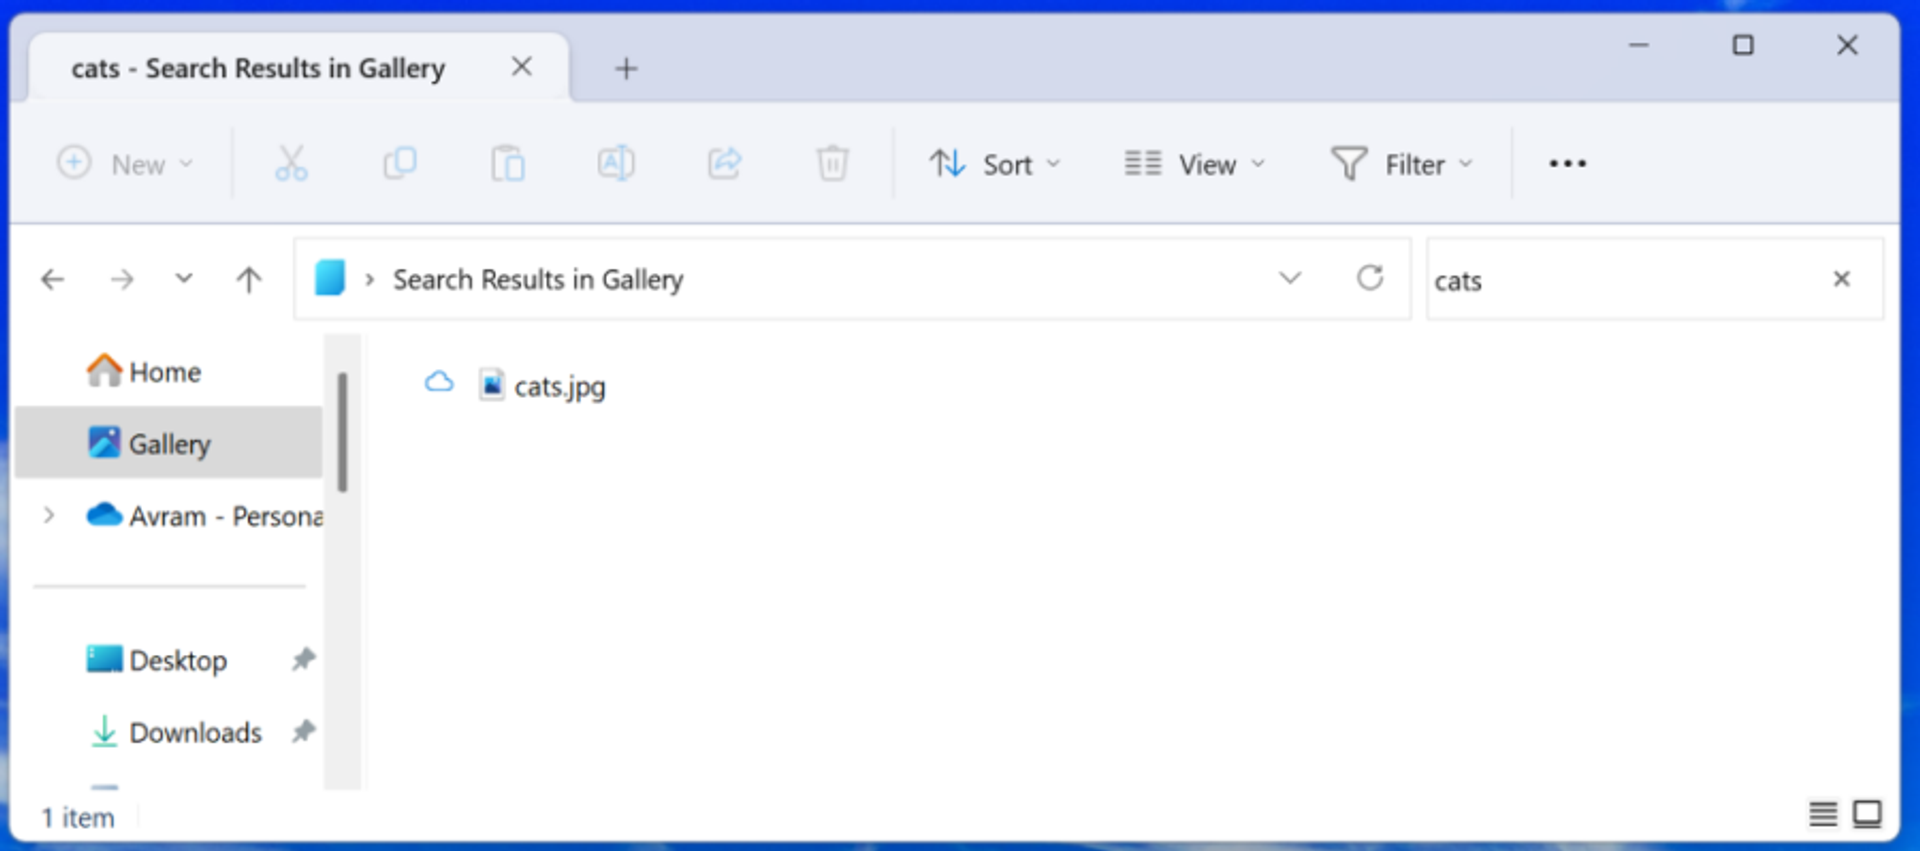Close the File Explorer window
Screen dimensions: 1920x851
[x=1847, y=45]
